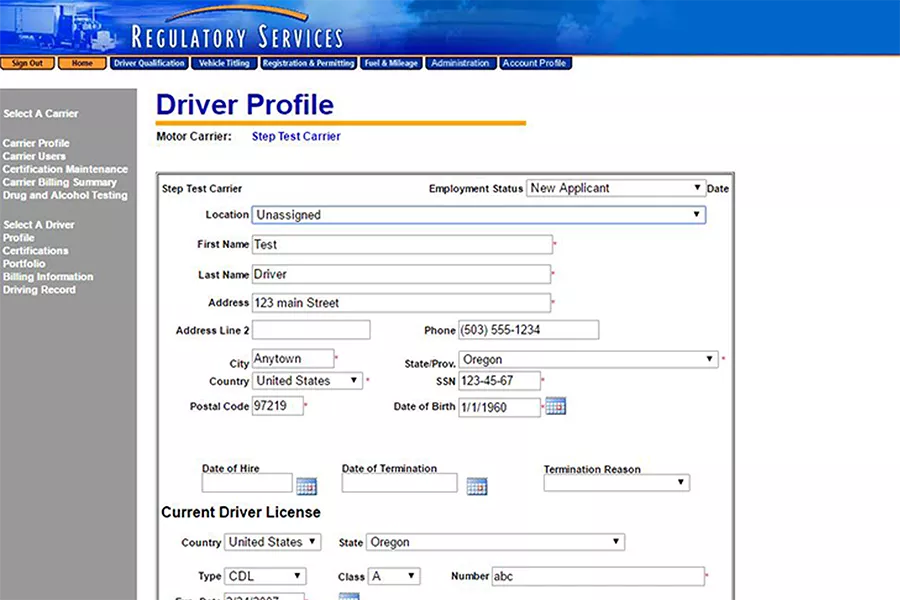Click Select A Driver in the sidebar
900x600 pixels.
(39, 224)
